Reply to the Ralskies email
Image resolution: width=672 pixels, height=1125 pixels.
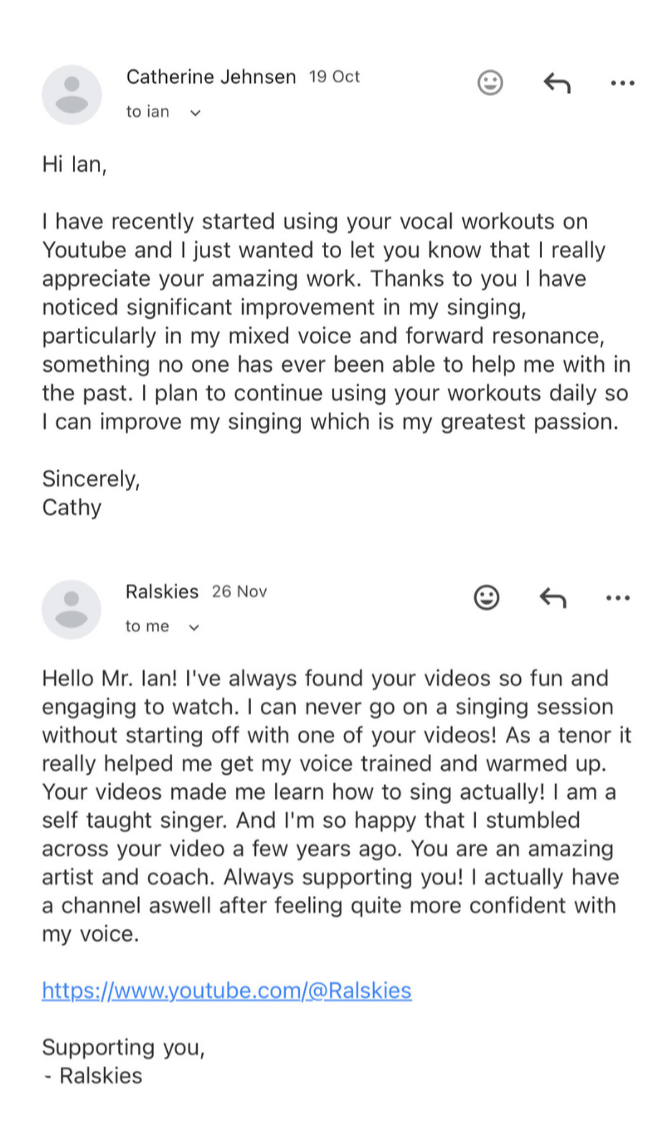coord(553,598)
